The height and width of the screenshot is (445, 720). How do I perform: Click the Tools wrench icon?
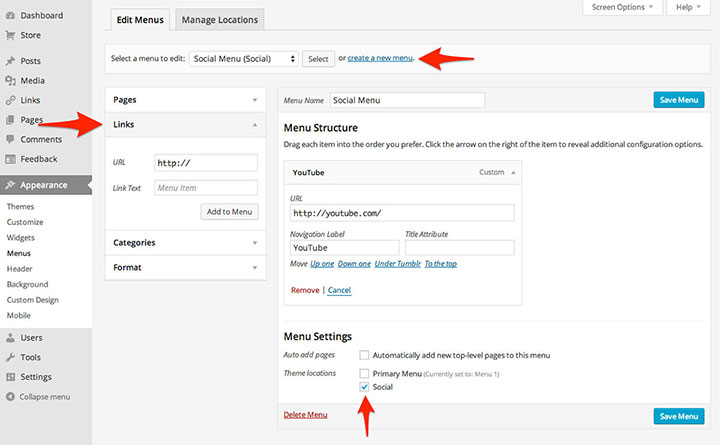pyautogui.click(x=9, y=358)
